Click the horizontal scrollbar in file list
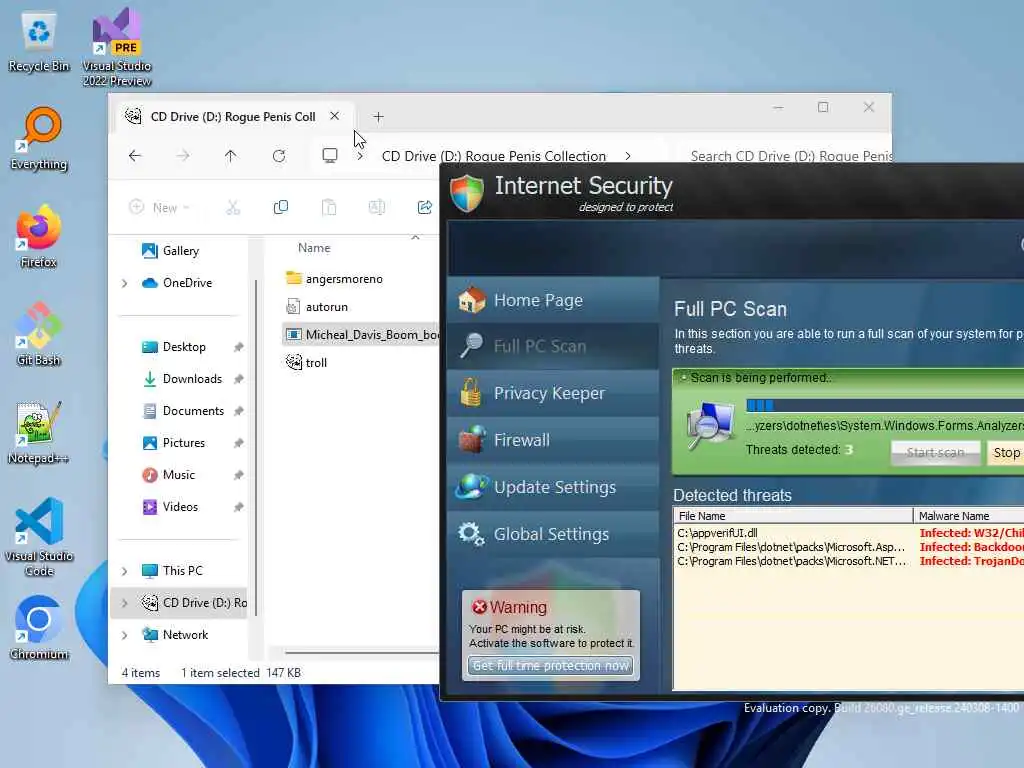This screenshot has height=768, width=1024. click(362, 652)
